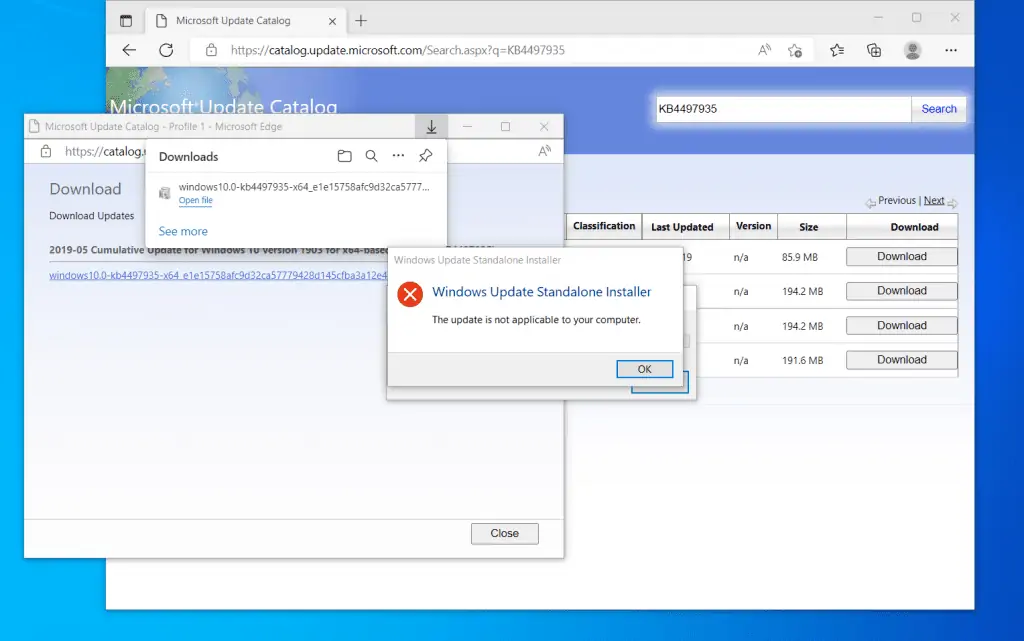Click the Search button in the Update Catalog
Screen dimensions: 1024x641
[x=938, y=109]
